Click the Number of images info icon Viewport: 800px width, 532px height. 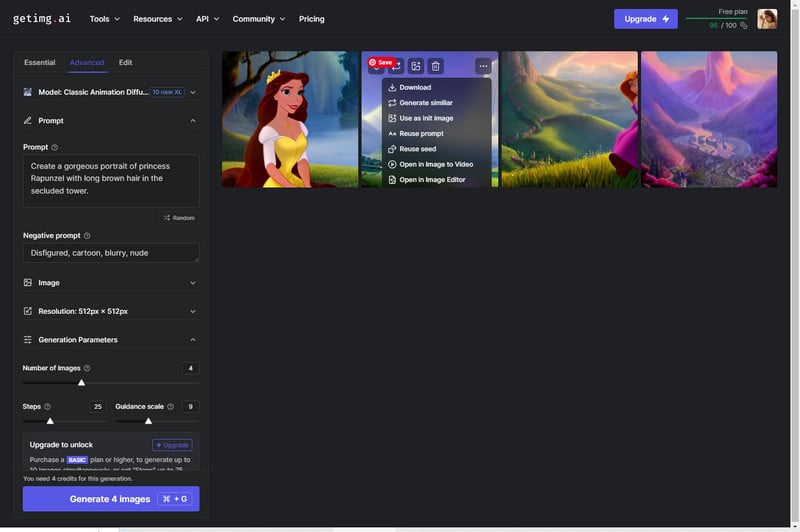(87, 368)
